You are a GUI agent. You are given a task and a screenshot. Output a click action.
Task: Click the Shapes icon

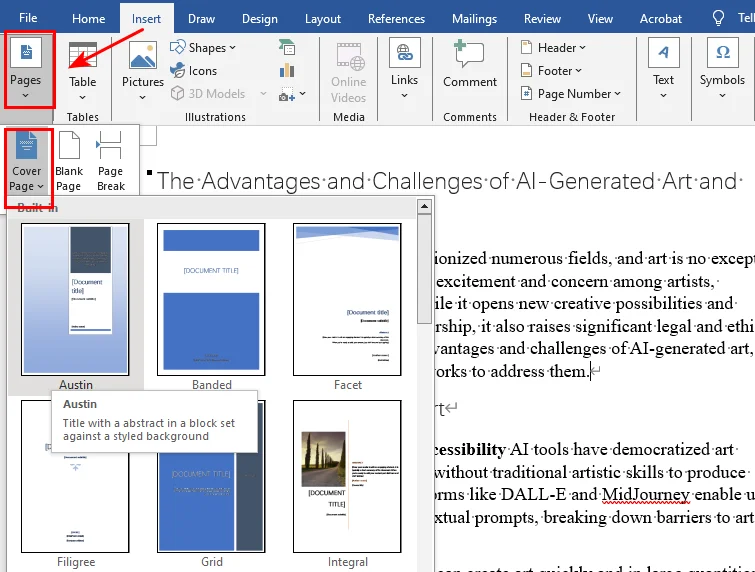click(177, 47)
